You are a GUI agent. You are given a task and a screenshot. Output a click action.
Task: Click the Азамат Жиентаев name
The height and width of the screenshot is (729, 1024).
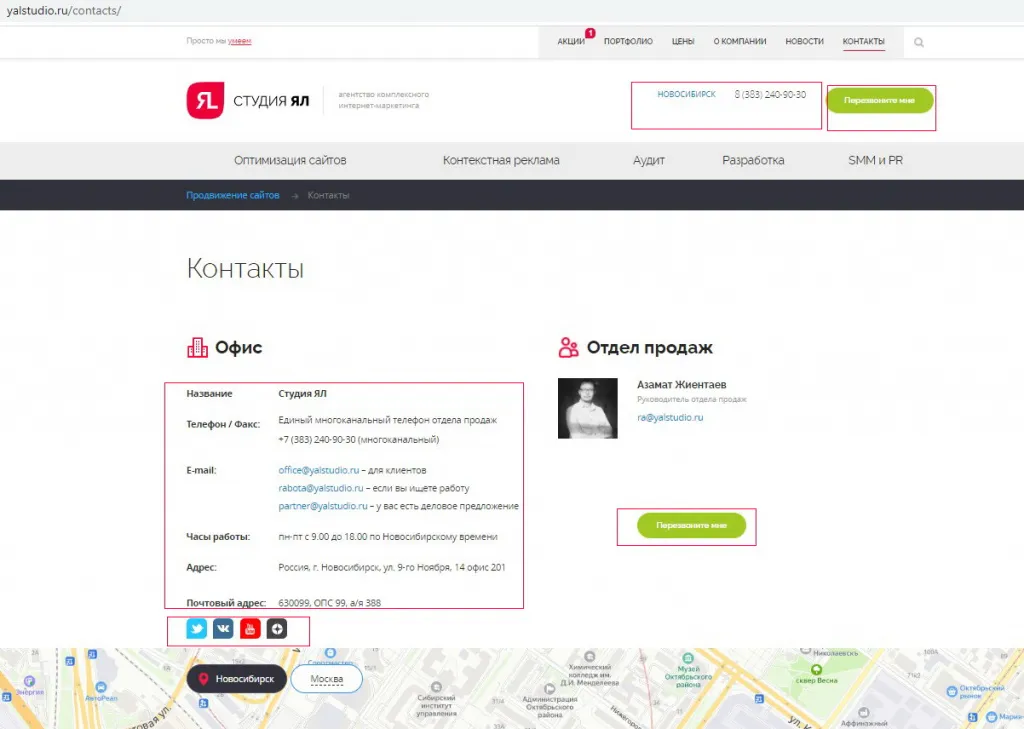(x=682, y=385)
